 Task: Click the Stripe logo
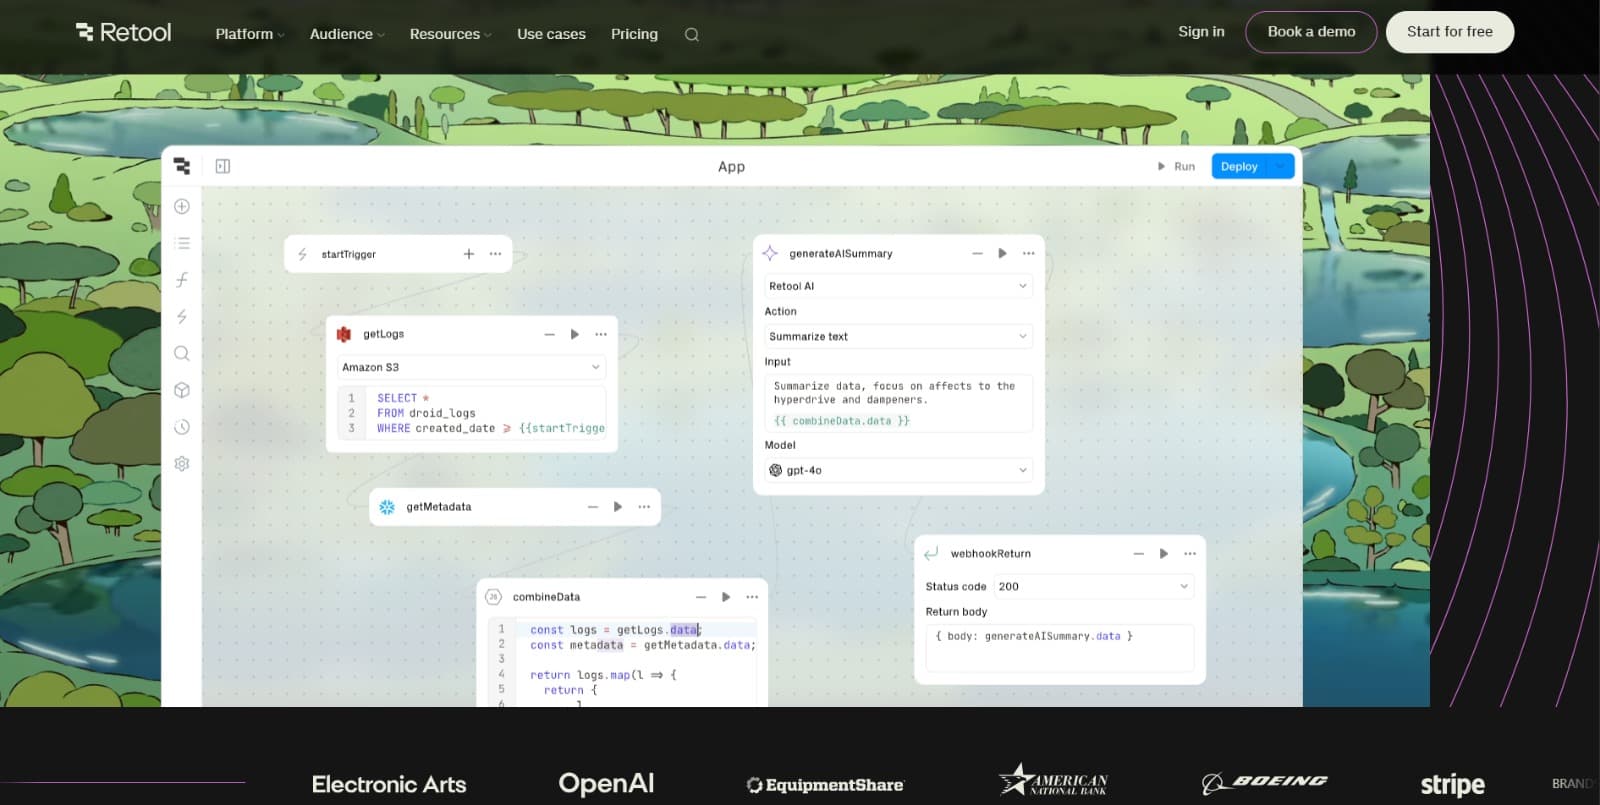pos(1452,785)
